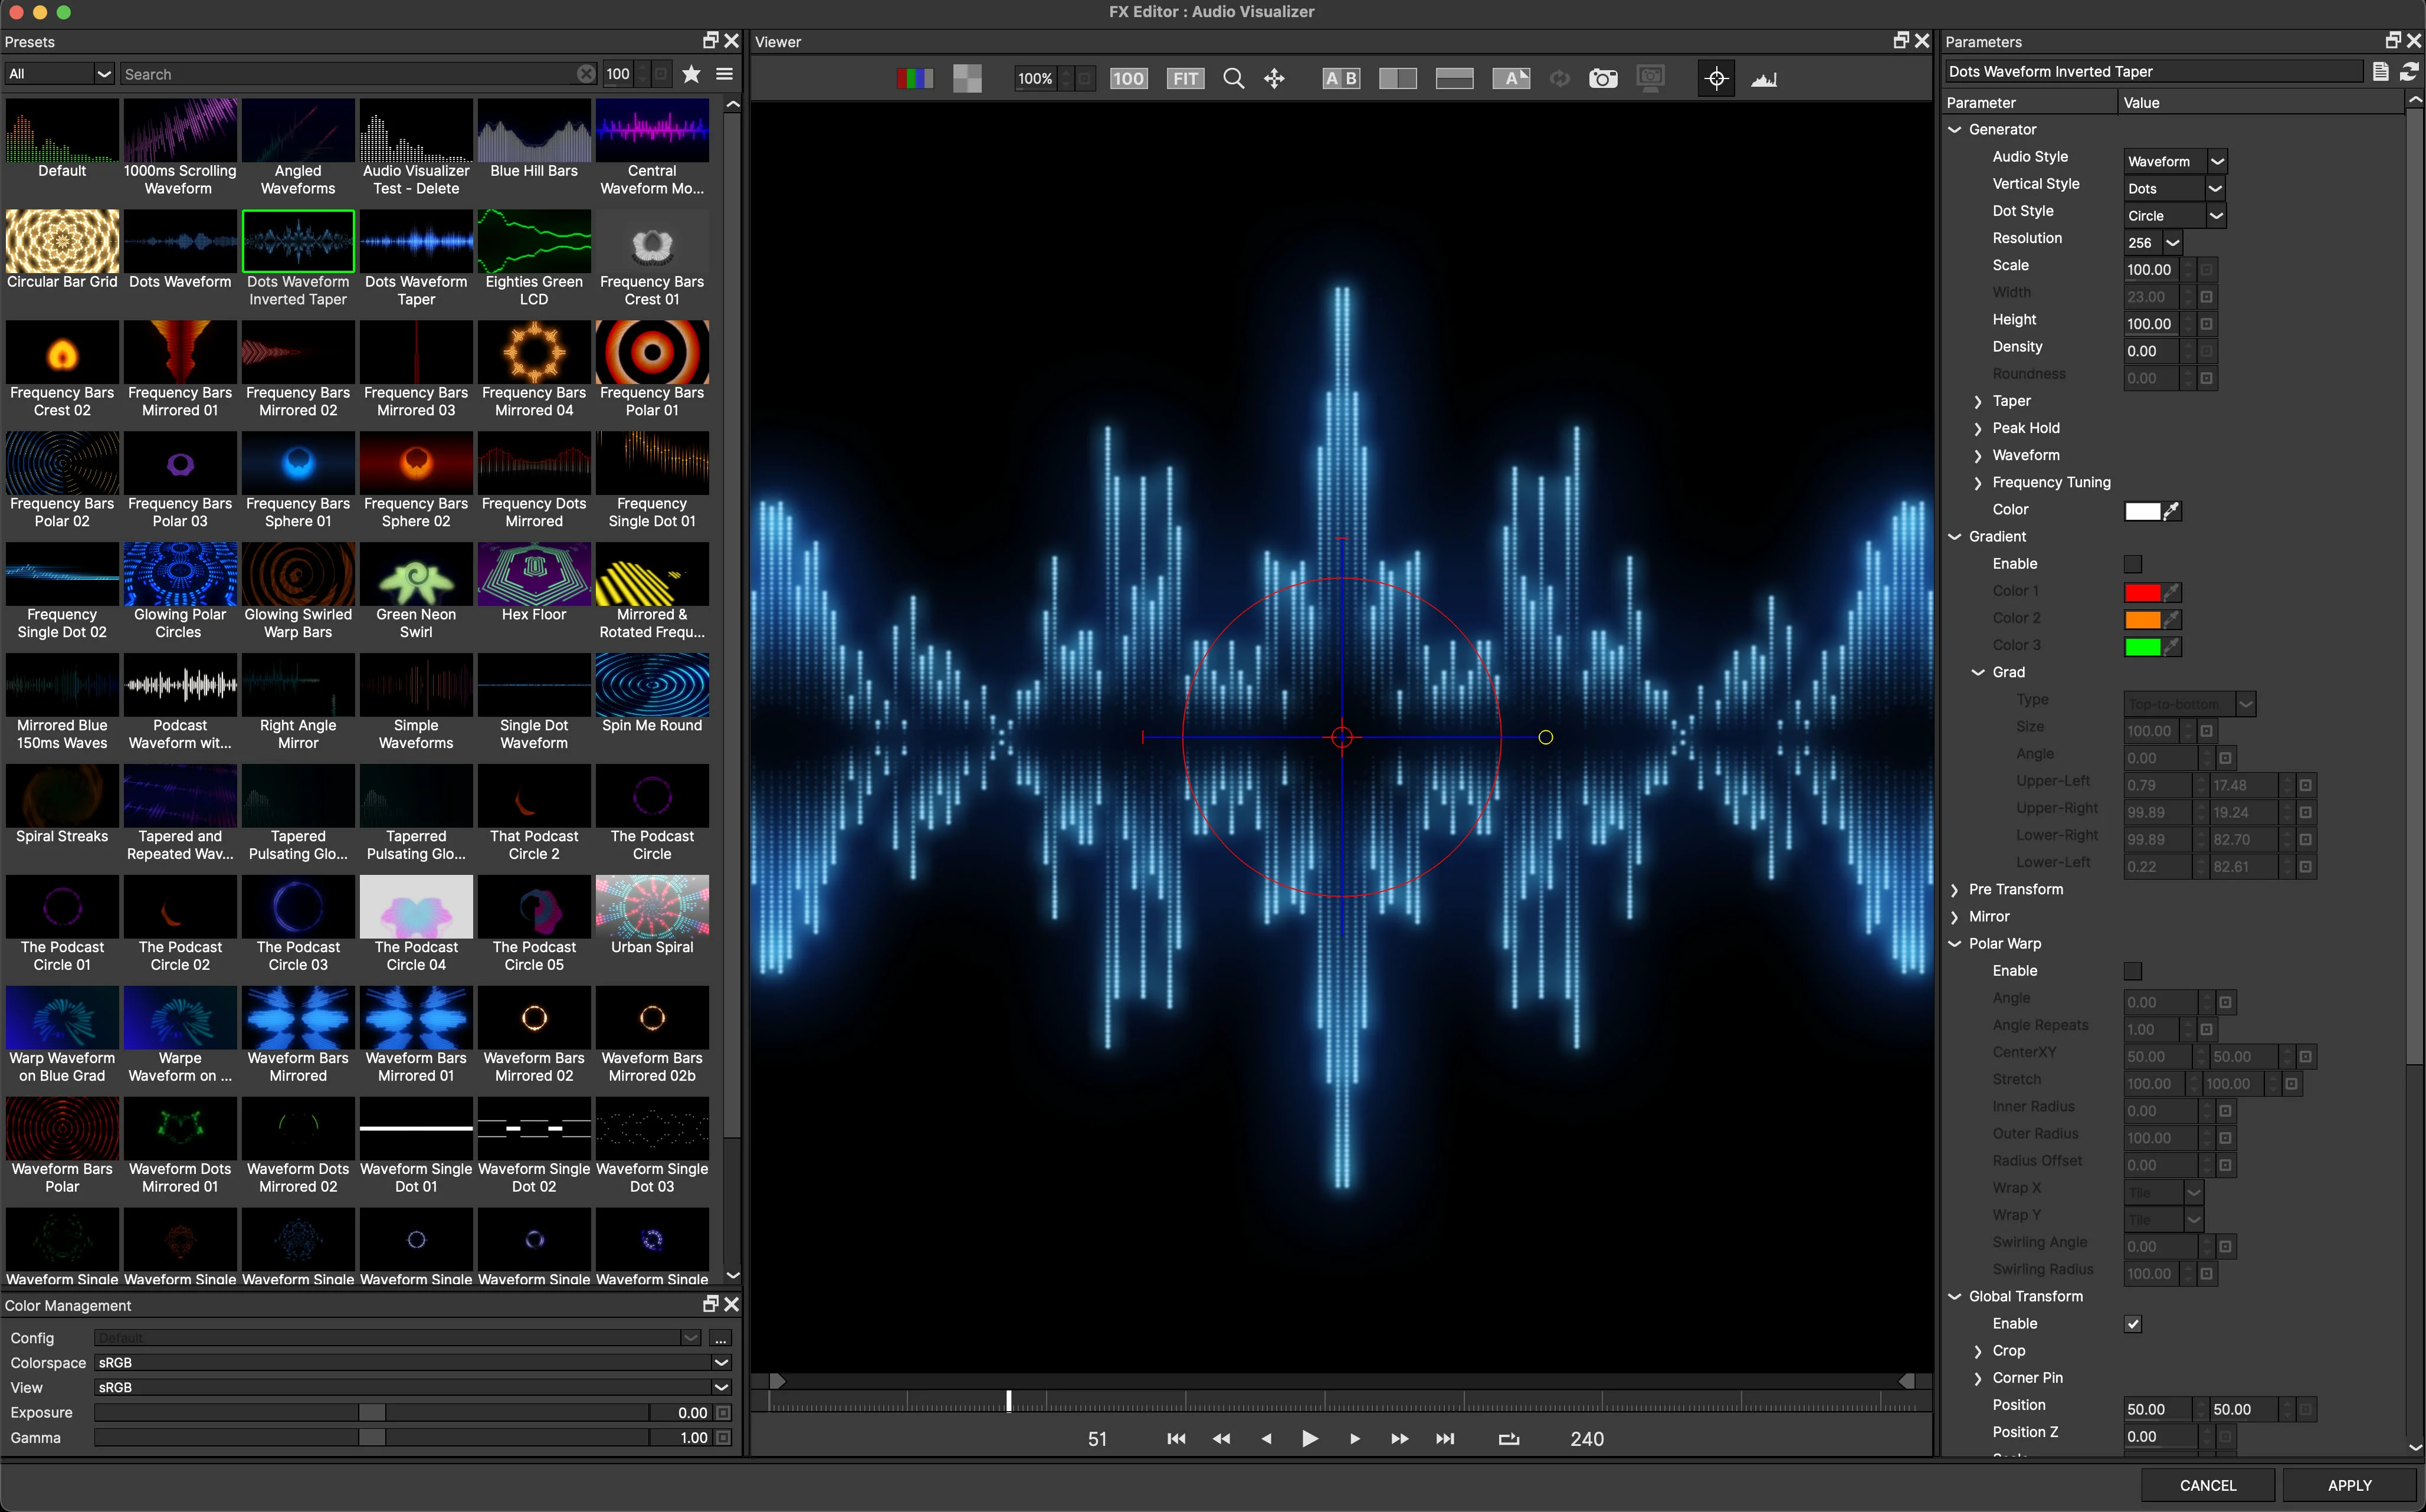Toggle the checkerboard transparency background icon
Screen dimensions: 2426x1512
click(x=967, y=79)
